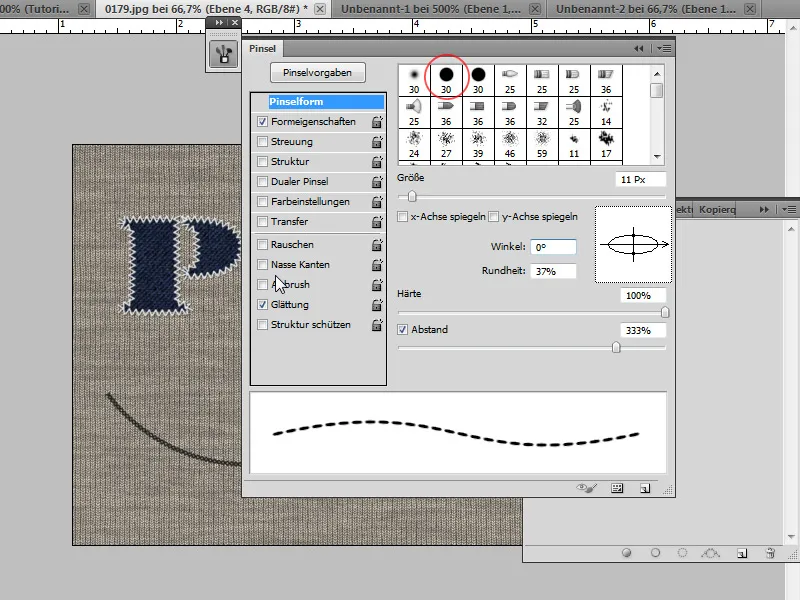
Task: Enable the Transfer checkbox
Action: point(262,221)
